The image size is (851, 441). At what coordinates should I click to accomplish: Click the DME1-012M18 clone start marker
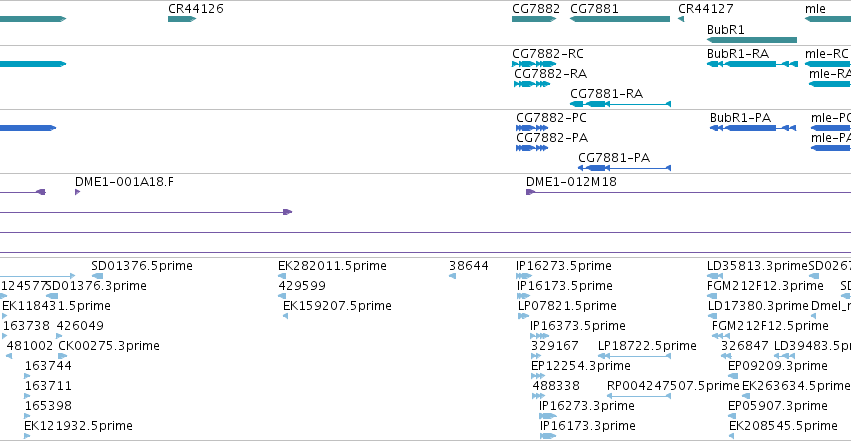(x=530, y=192)
